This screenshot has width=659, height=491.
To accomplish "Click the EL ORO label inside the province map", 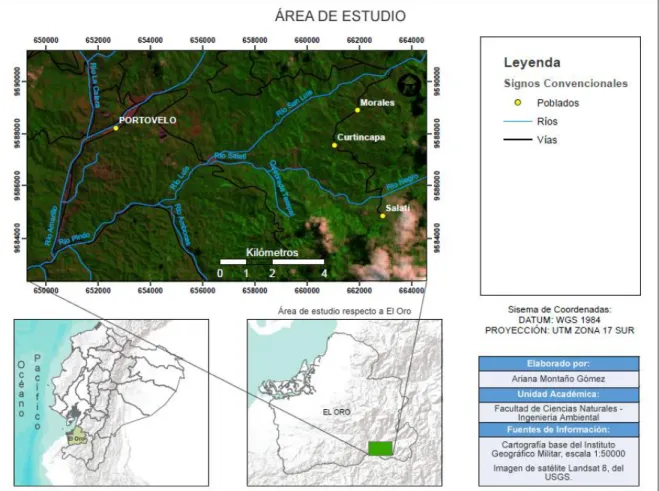I will [337, 412].
